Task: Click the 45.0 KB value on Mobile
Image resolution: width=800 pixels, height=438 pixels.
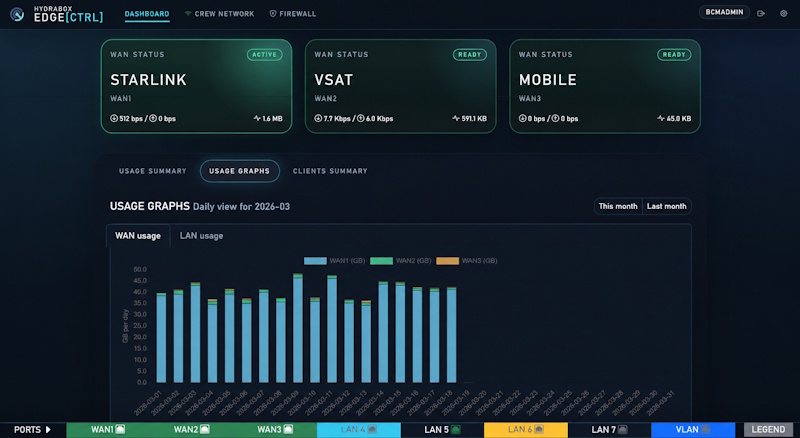Action: (679, 118)
